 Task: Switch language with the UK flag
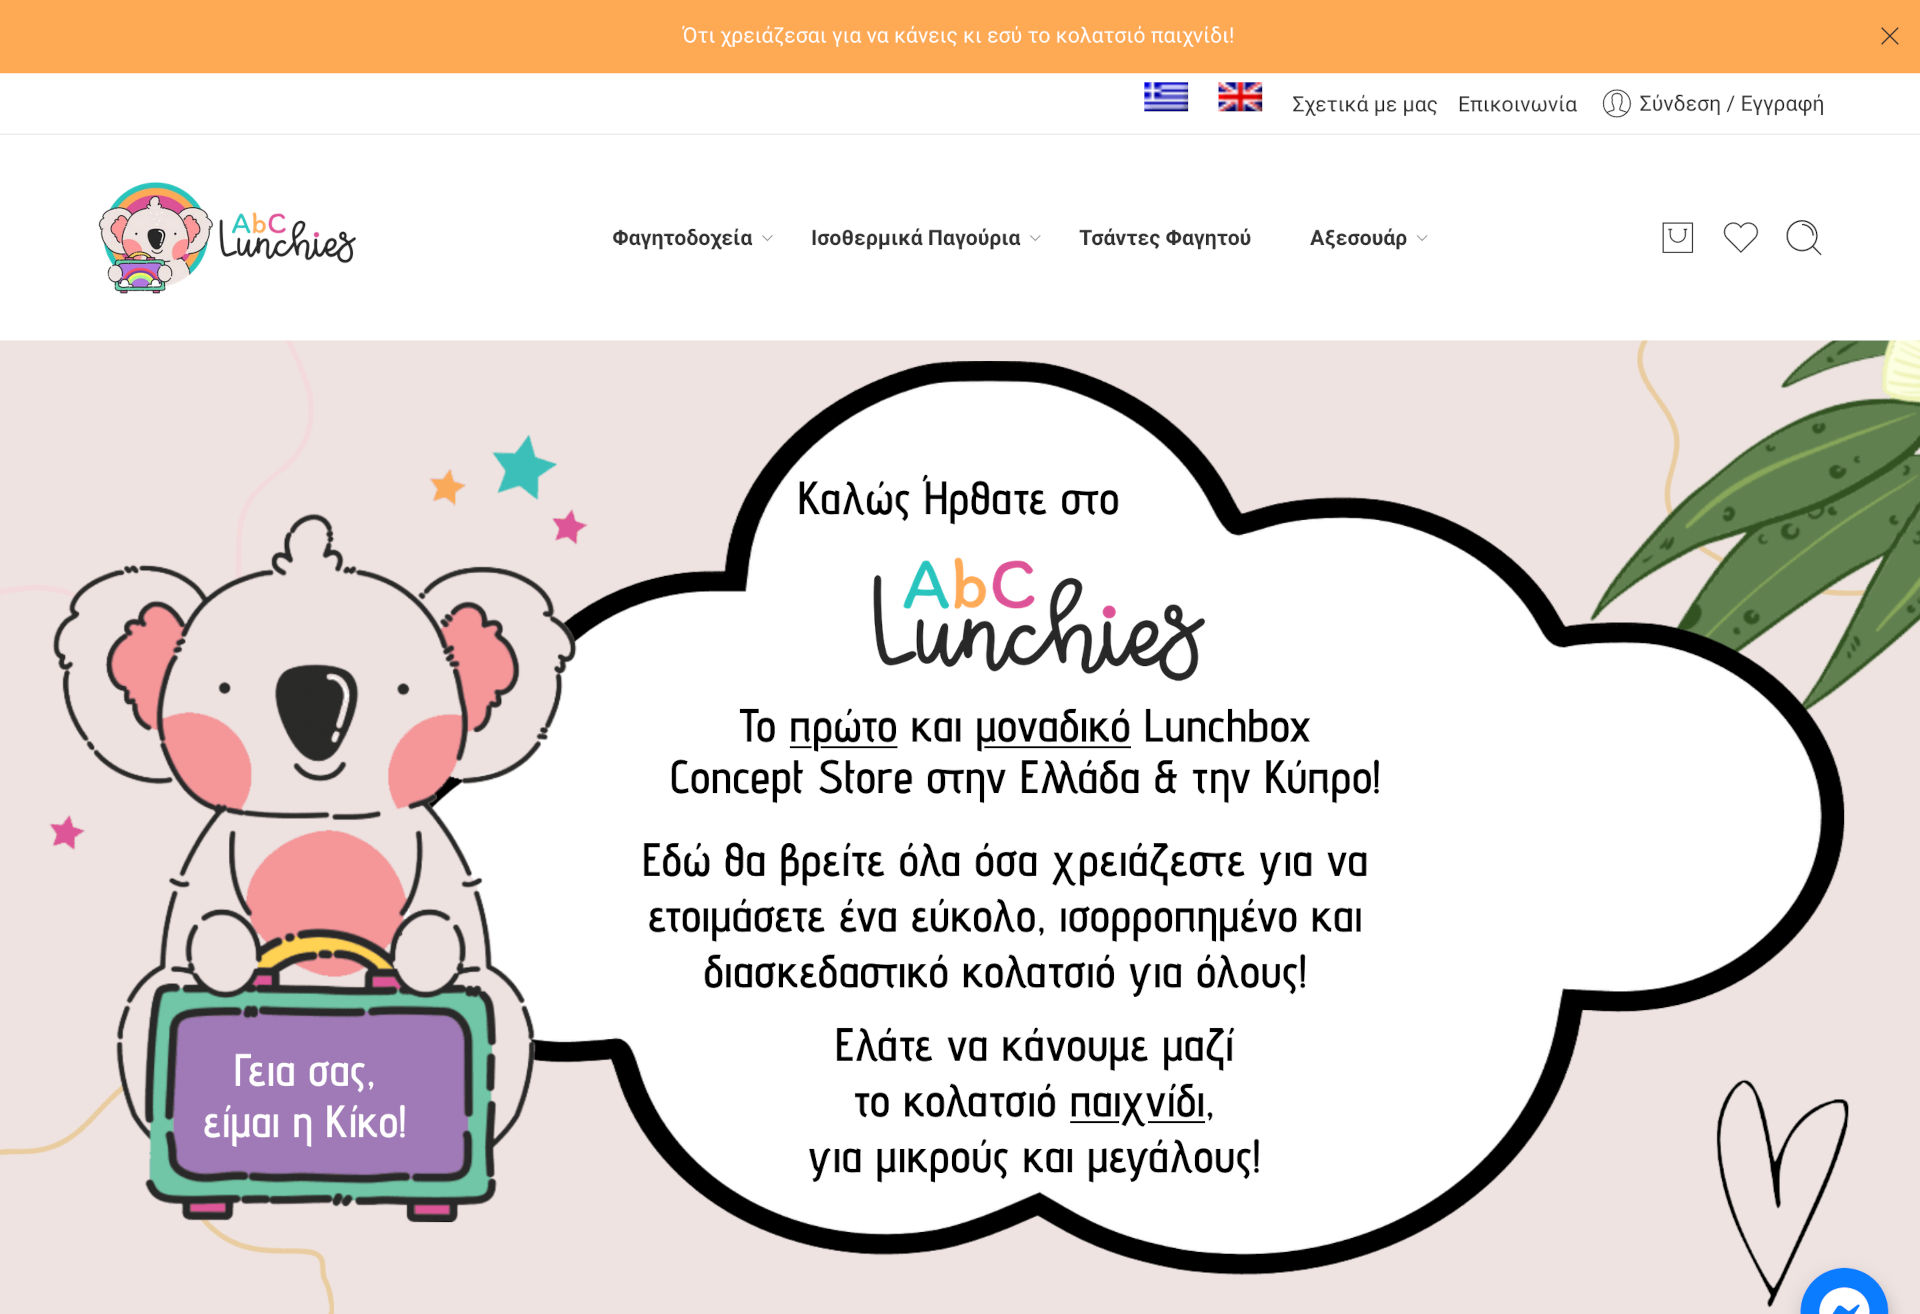tap(1240, 97)
